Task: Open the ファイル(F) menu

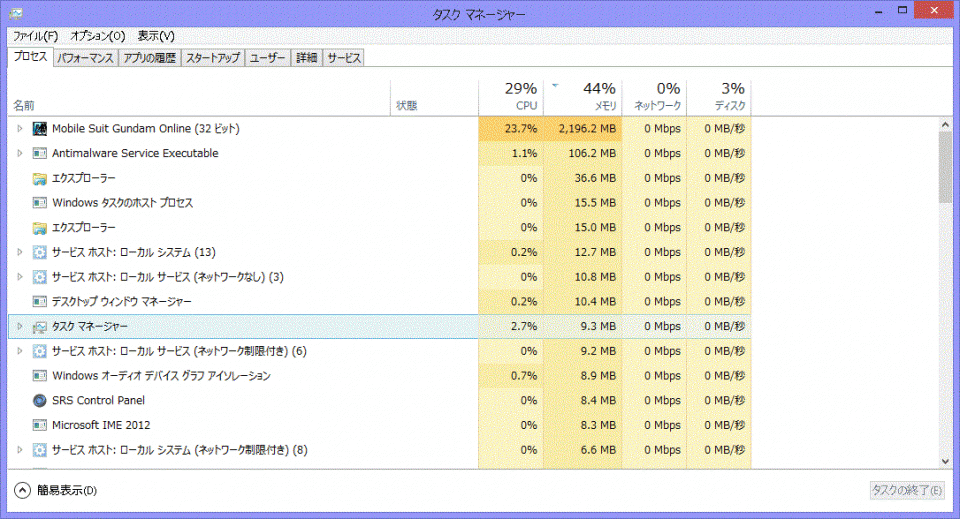Action: 36,36
